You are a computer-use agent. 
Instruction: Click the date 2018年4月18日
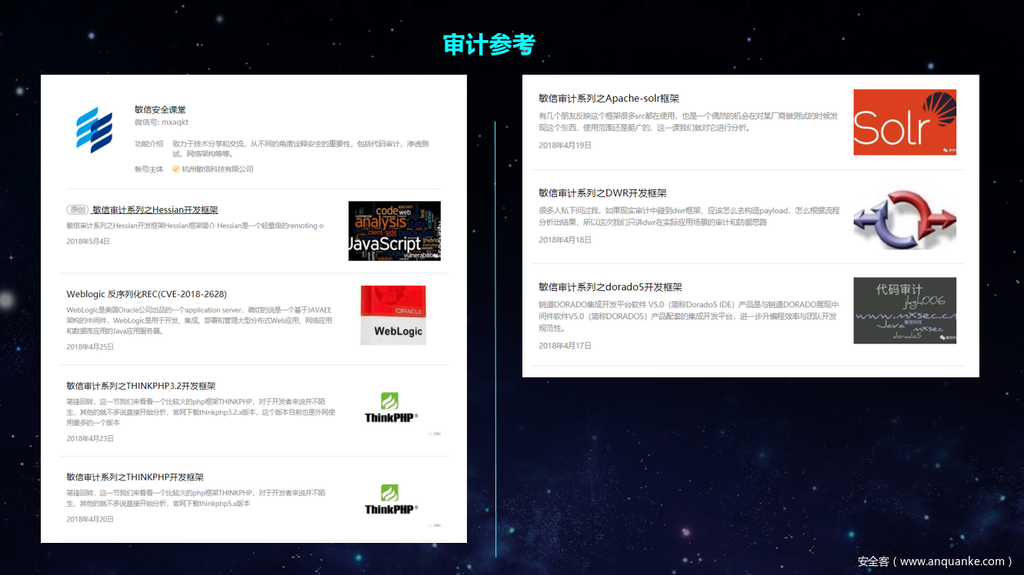click(565, 240)
